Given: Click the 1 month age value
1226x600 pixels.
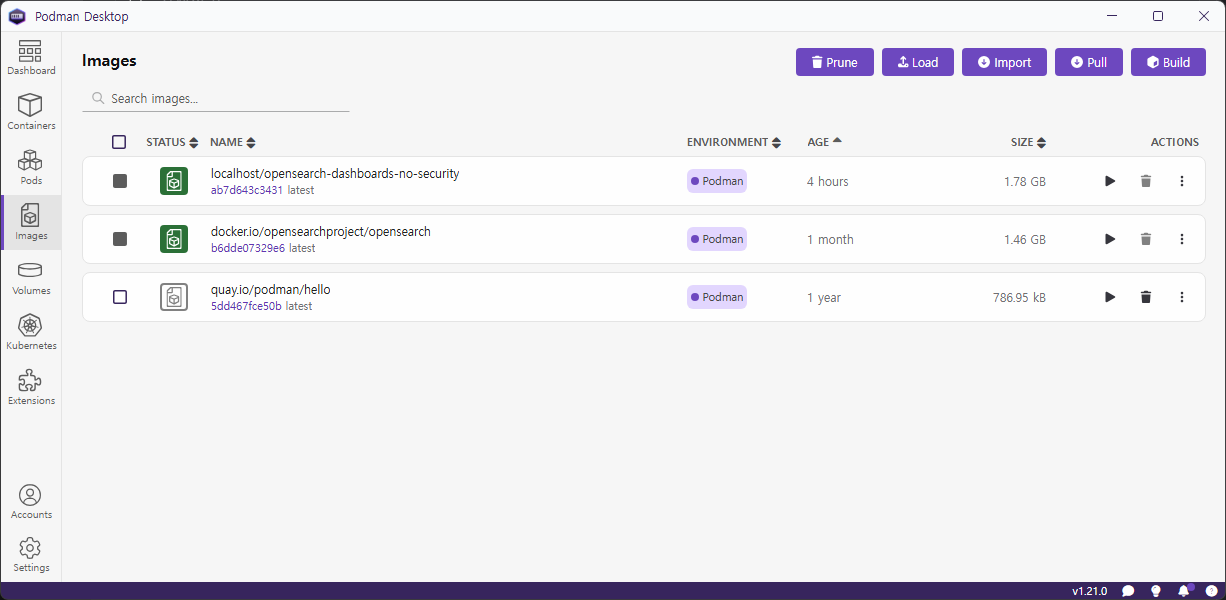Looking at the screenshot, I should click(x=831, y=239).
